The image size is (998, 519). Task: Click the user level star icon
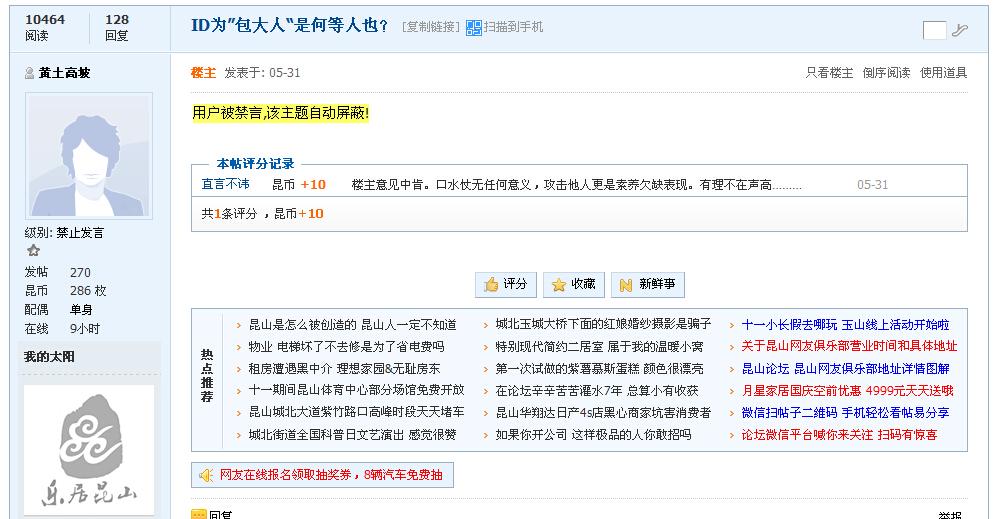pos(33,251)
